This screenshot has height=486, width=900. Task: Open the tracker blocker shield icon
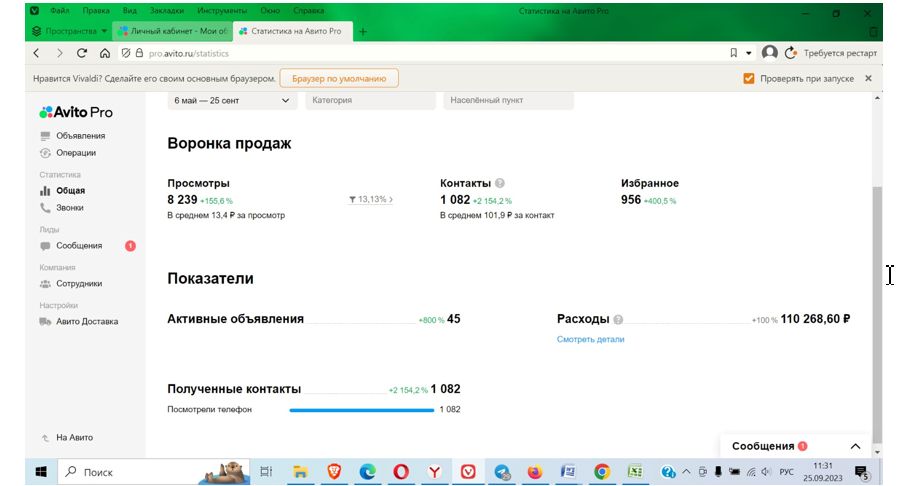126,53
